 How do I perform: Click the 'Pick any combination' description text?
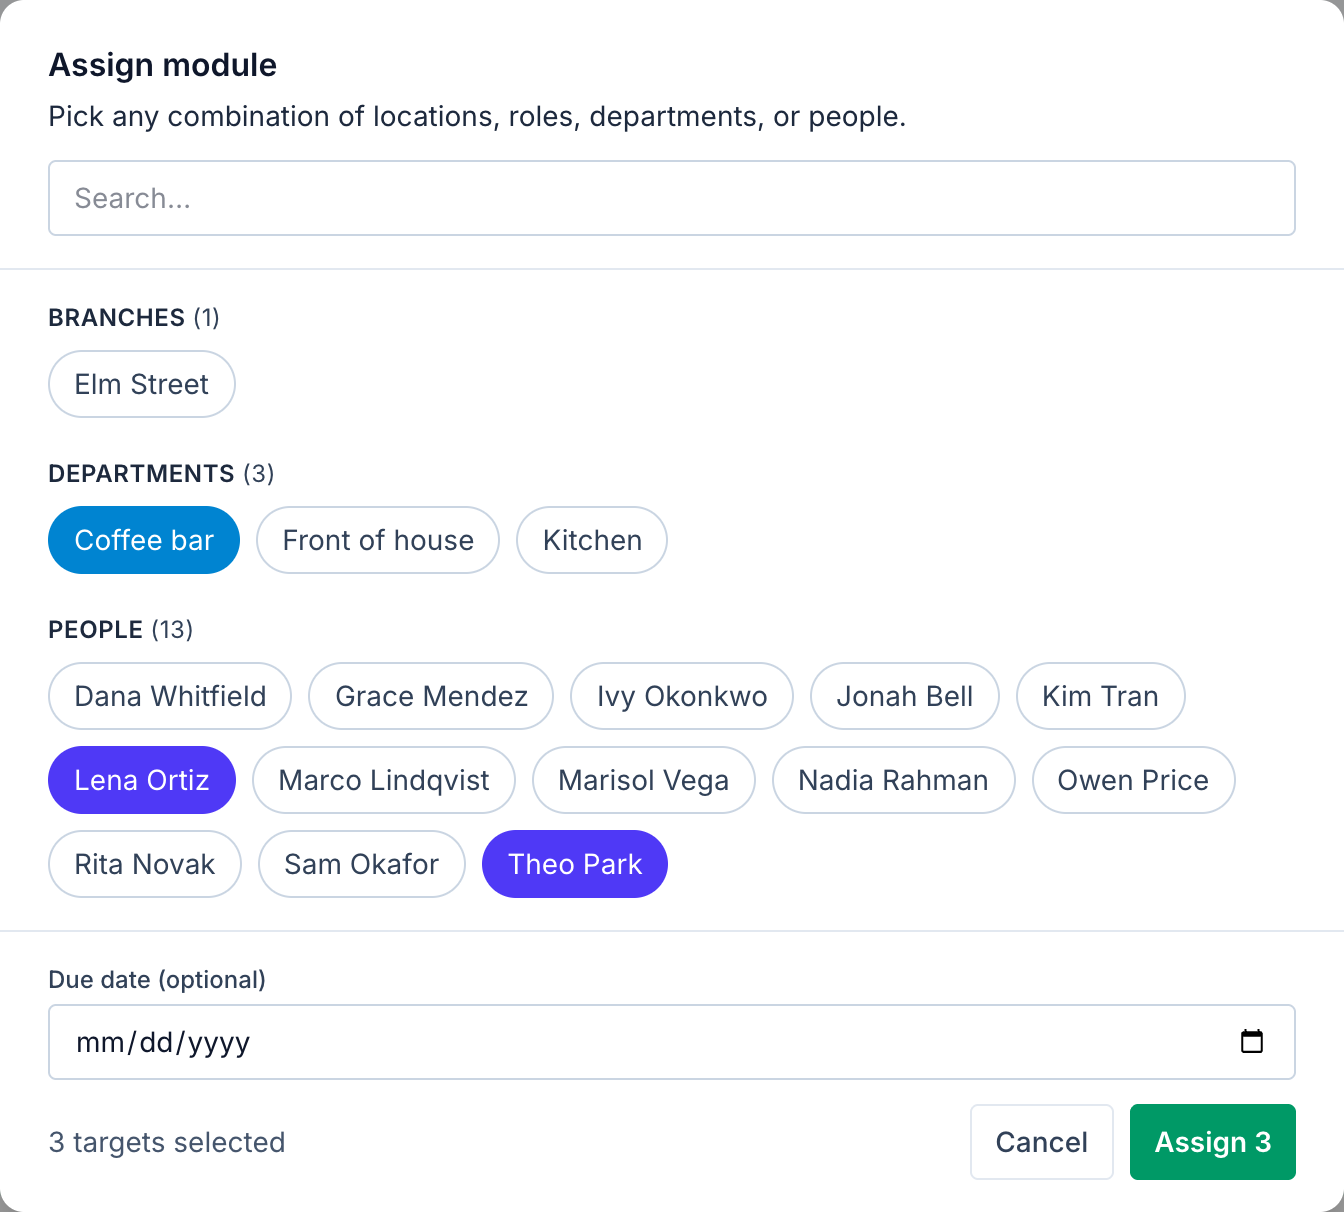click(477, 117)
